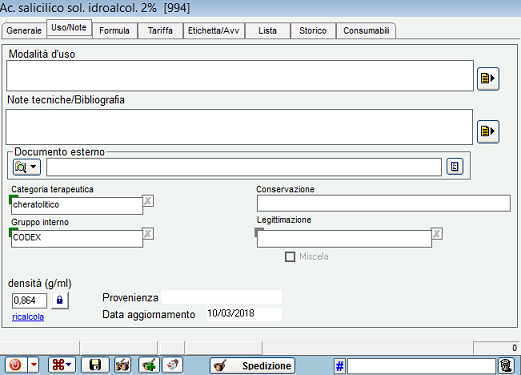
Task: Click the trash bin icon in bottom toolbar
Action: tap(506, 366)
